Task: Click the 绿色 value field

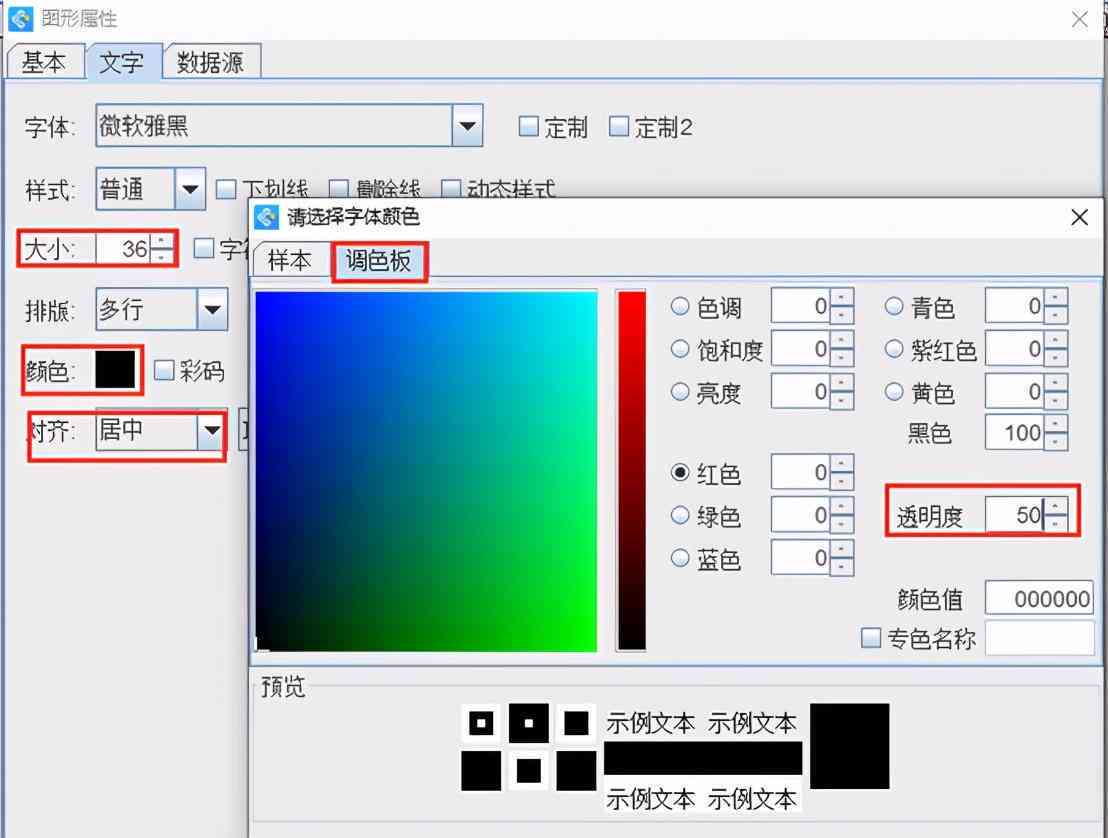Action: coord(800,515)
